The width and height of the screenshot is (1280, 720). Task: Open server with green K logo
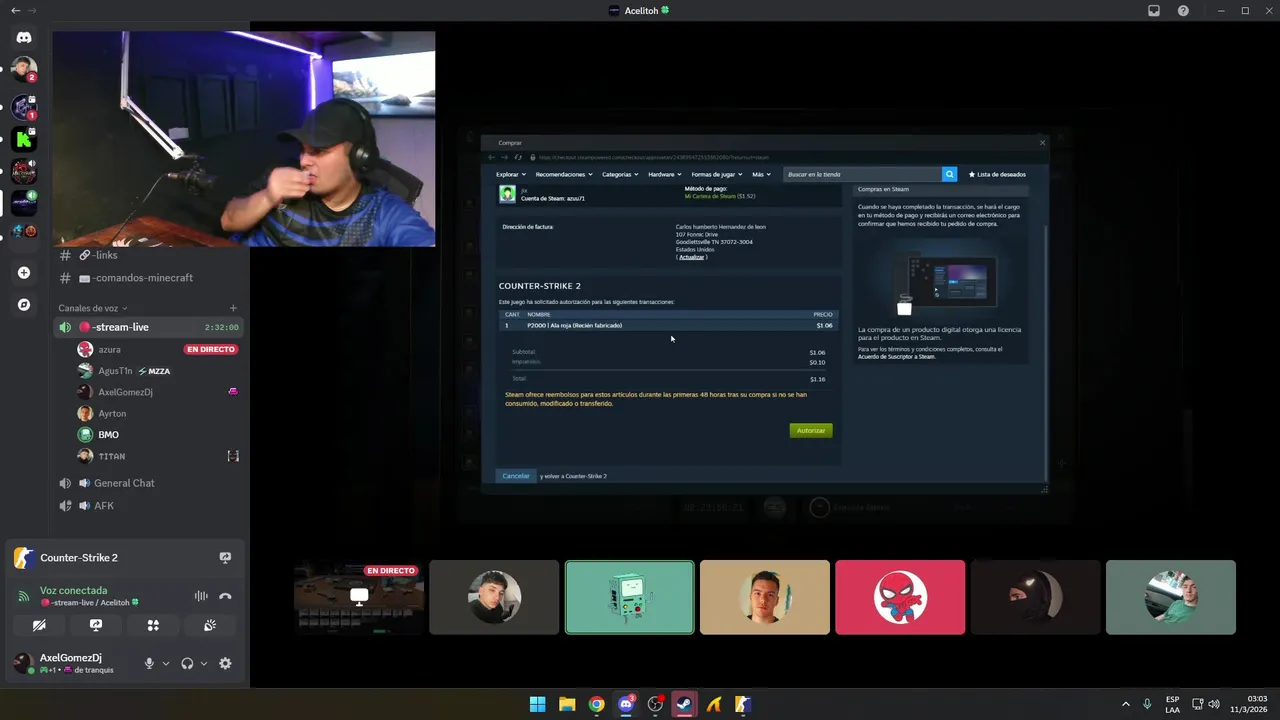(24, 140)
